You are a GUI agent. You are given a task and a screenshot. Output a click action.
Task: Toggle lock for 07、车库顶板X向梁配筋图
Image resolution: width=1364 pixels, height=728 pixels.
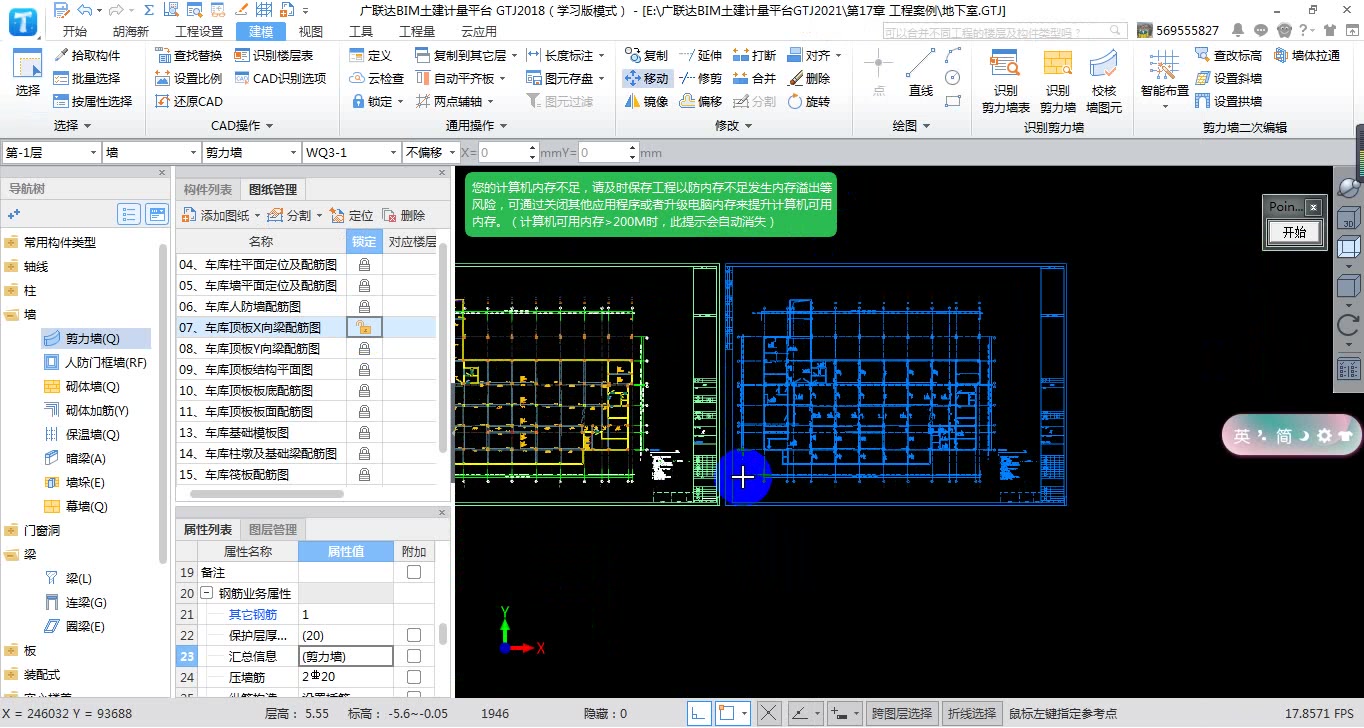coord(364,327)
